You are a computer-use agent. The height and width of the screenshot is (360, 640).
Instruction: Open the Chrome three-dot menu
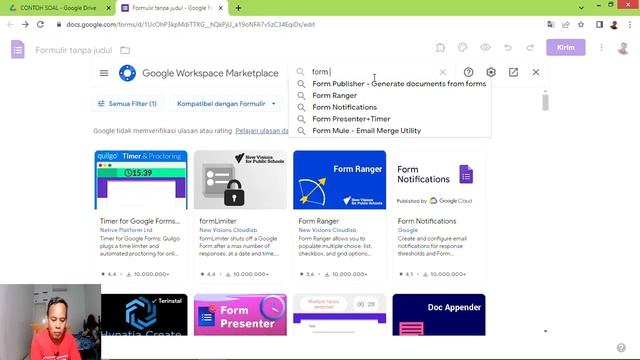pos(630,24)
